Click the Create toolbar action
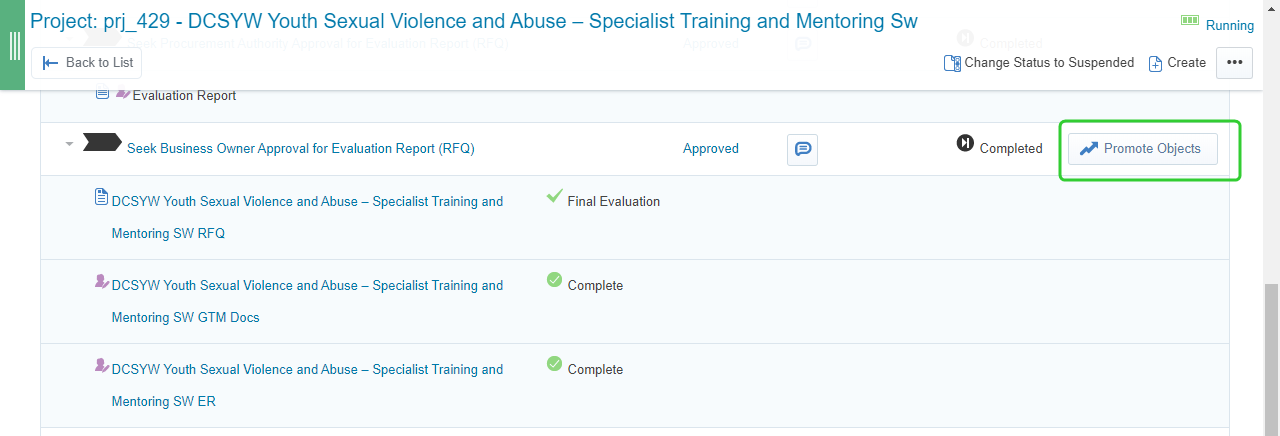This screenshot has width=1280, height=436. pos(1177,62)
